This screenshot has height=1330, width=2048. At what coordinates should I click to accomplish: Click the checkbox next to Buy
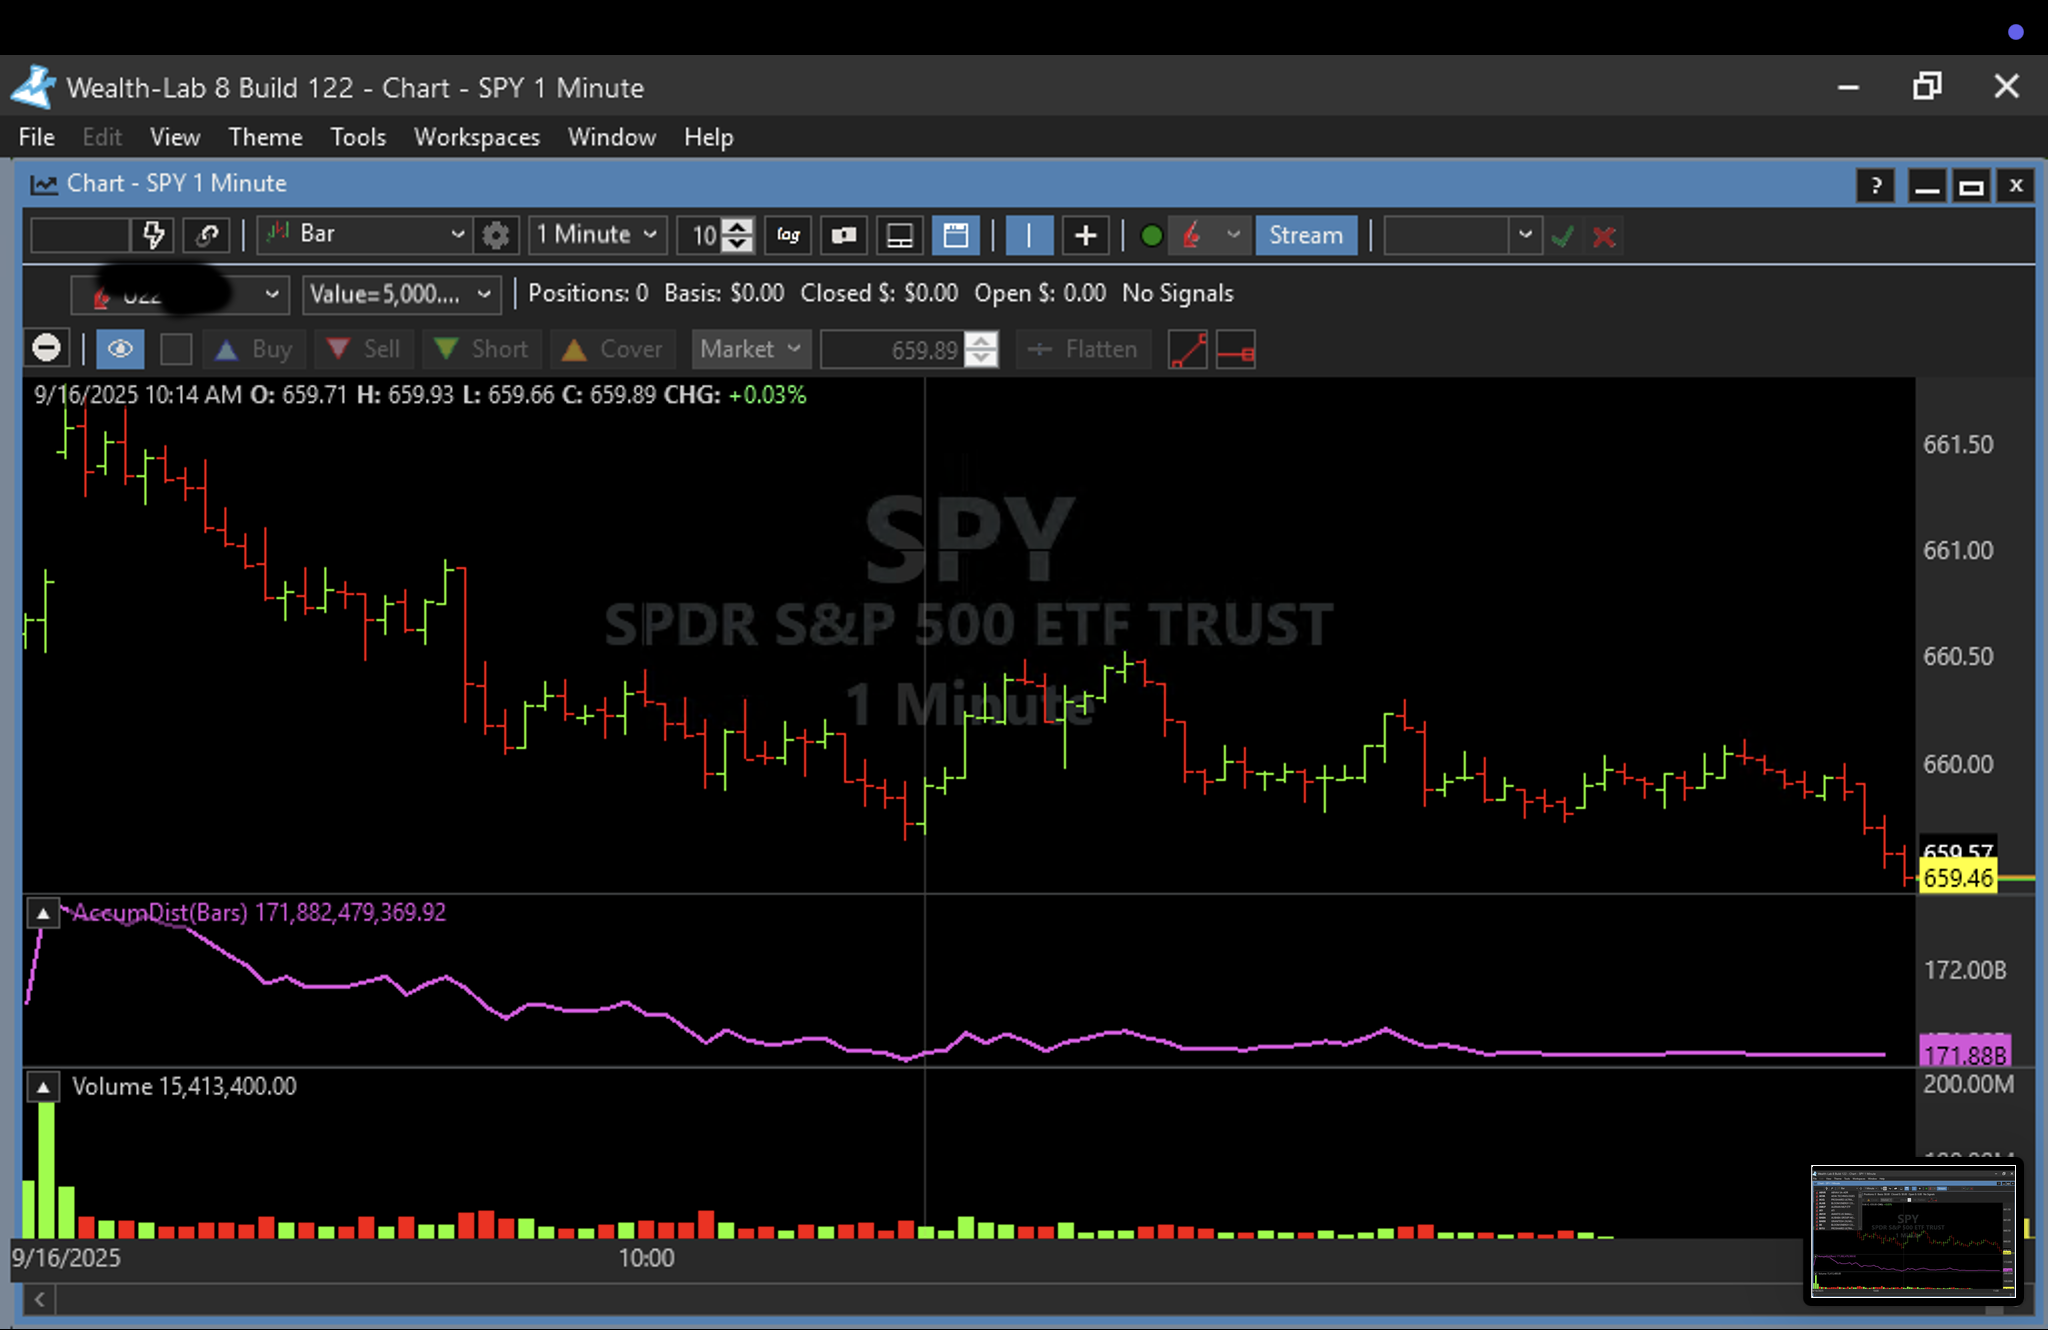pyautogui.click(x=176, y=349)
